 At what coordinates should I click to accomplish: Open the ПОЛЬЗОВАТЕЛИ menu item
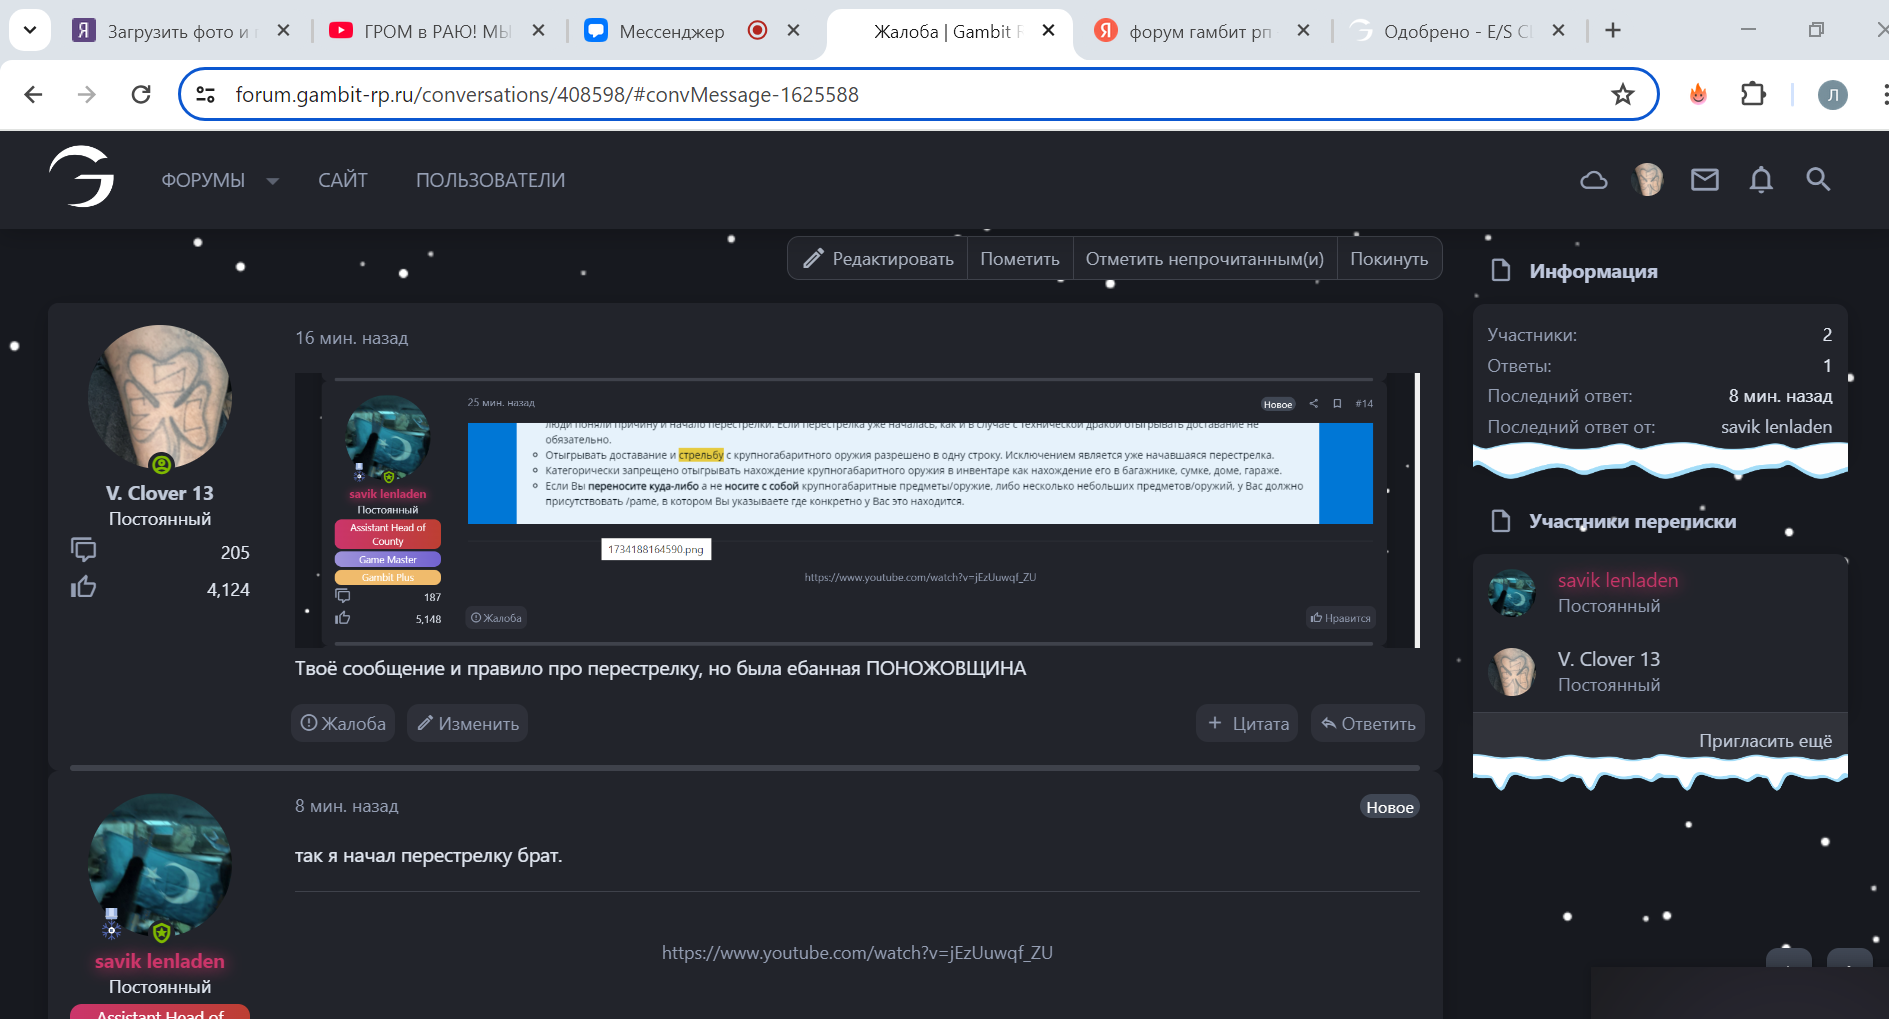coord(490,180)
